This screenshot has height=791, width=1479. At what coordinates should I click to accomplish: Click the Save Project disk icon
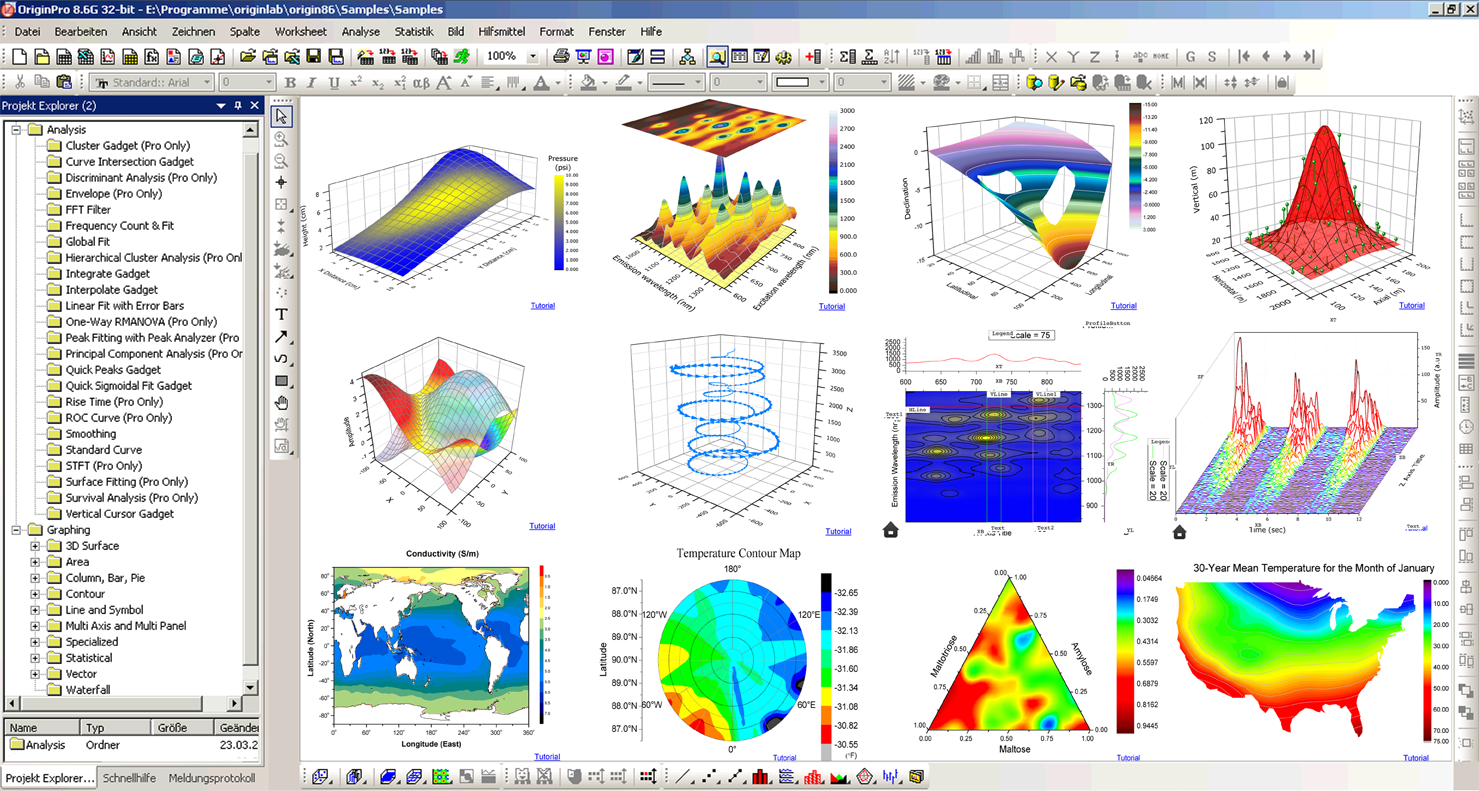pyautogui.click(x=313, y=57)
